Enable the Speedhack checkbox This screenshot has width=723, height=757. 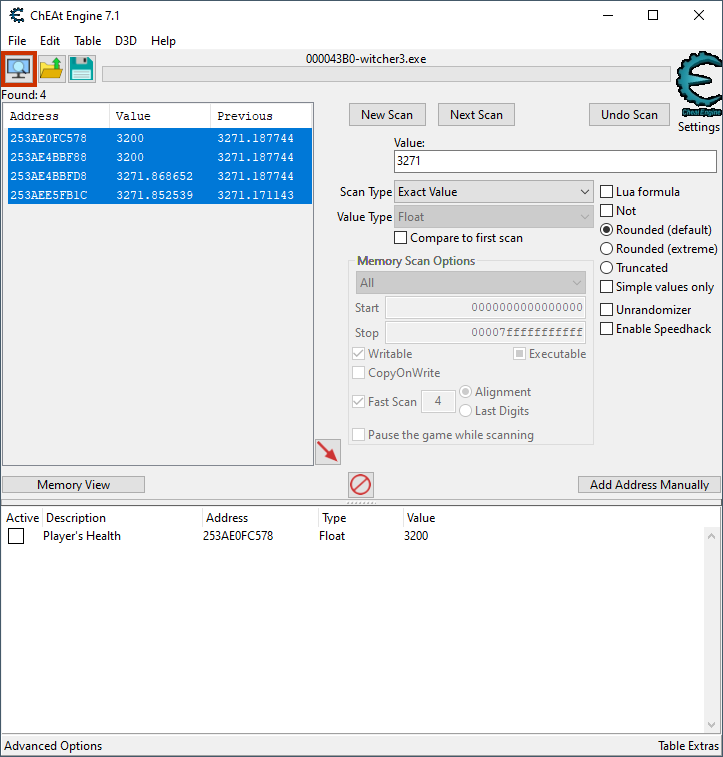(607, 329)
